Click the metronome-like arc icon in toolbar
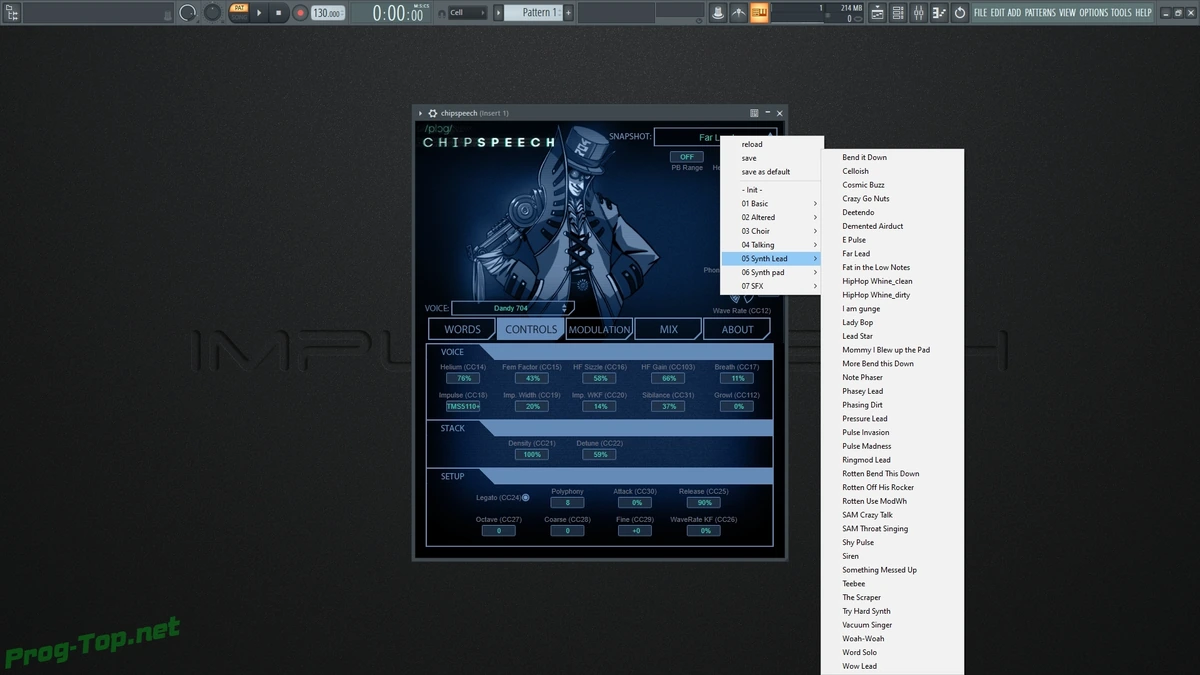The image size is (1200, 675). pos(739,13)
